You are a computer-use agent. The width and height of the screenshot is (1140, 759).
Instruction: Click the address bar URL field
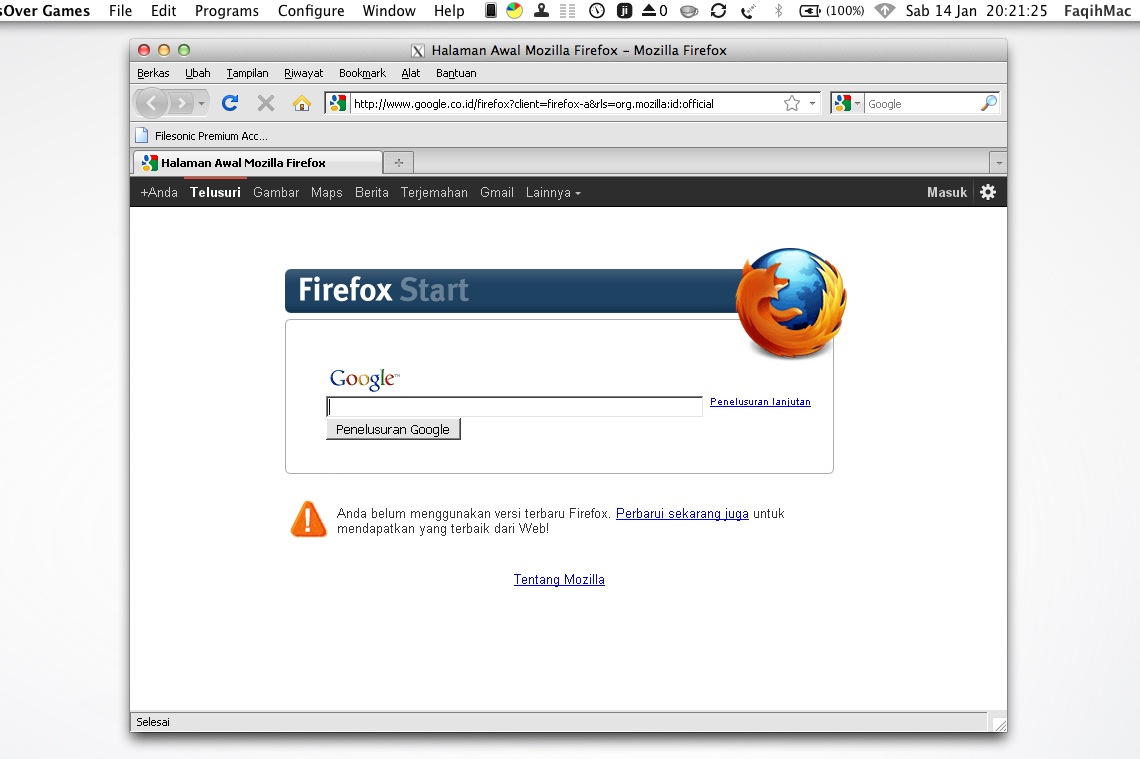coord(566,104)
